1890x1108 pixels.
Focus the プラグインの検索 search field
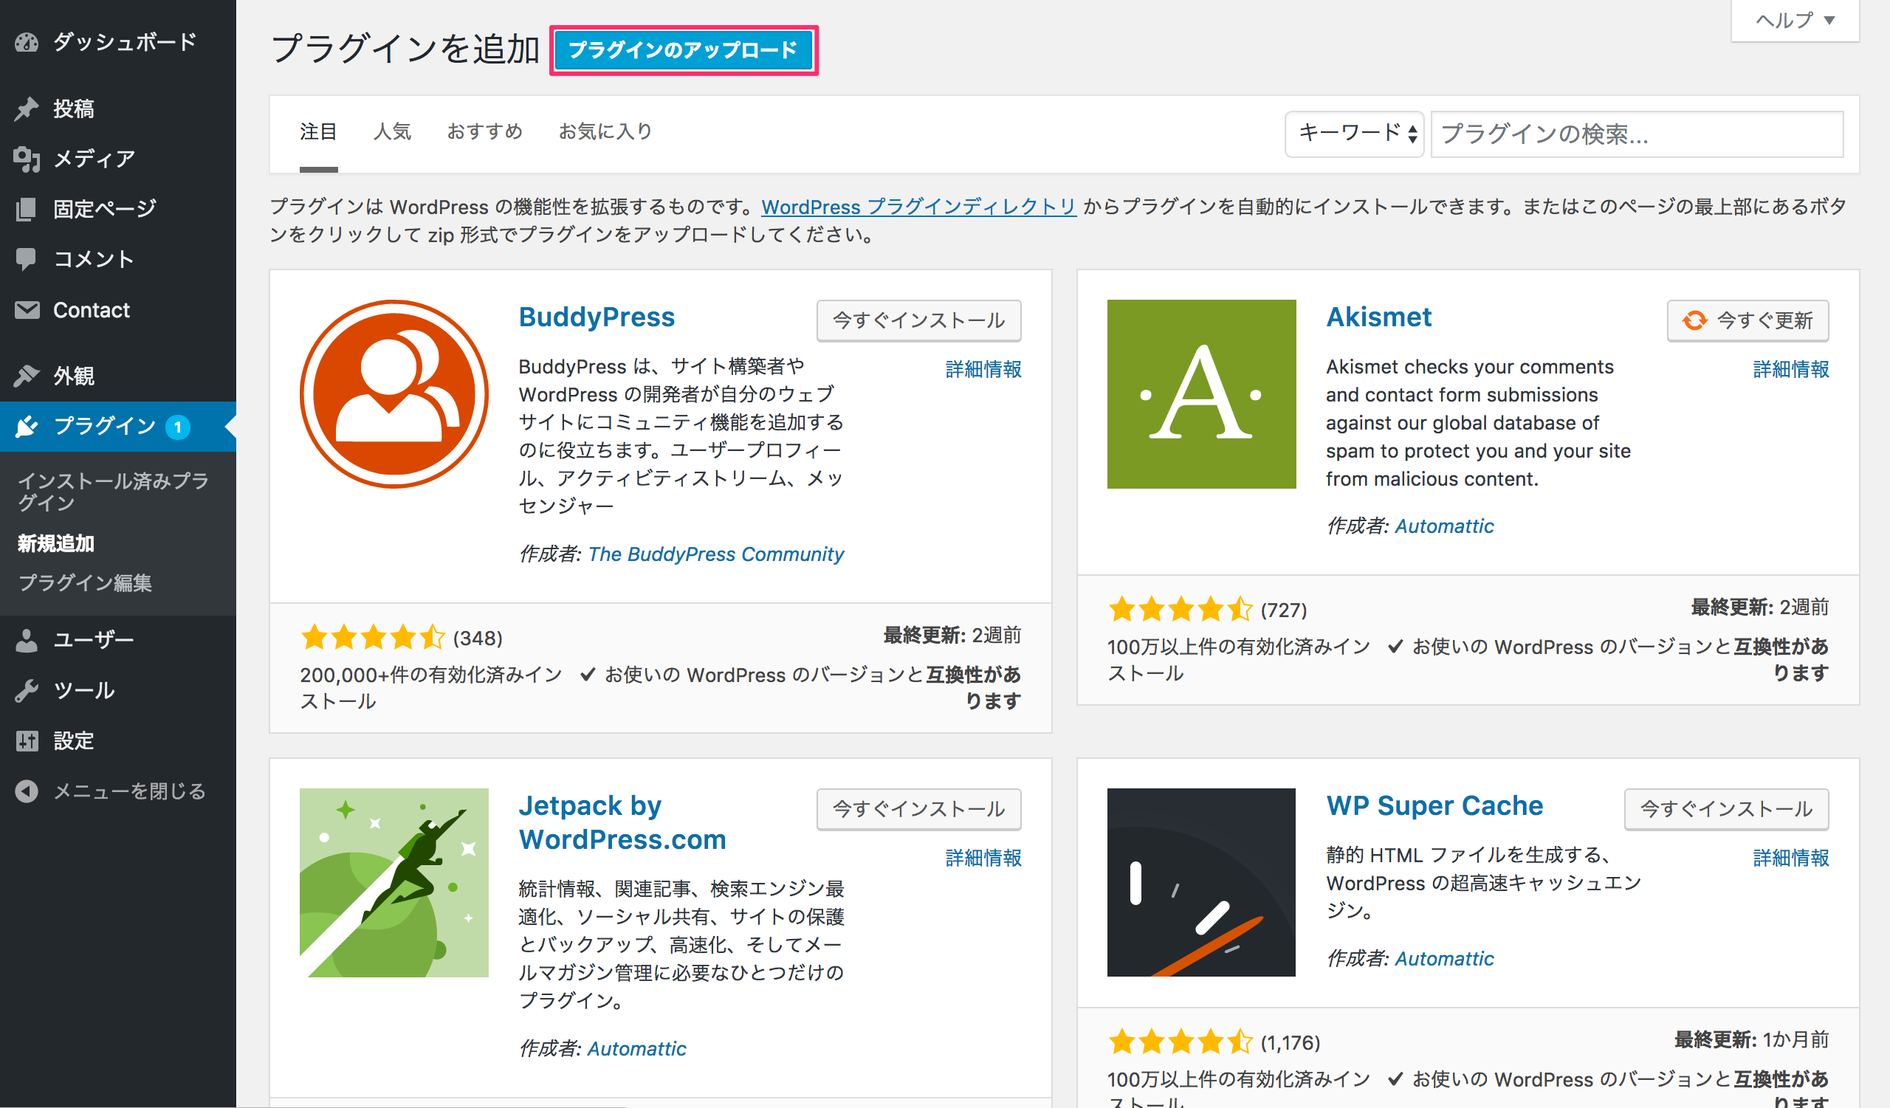pyautogui.click(x=1637, y=134)
